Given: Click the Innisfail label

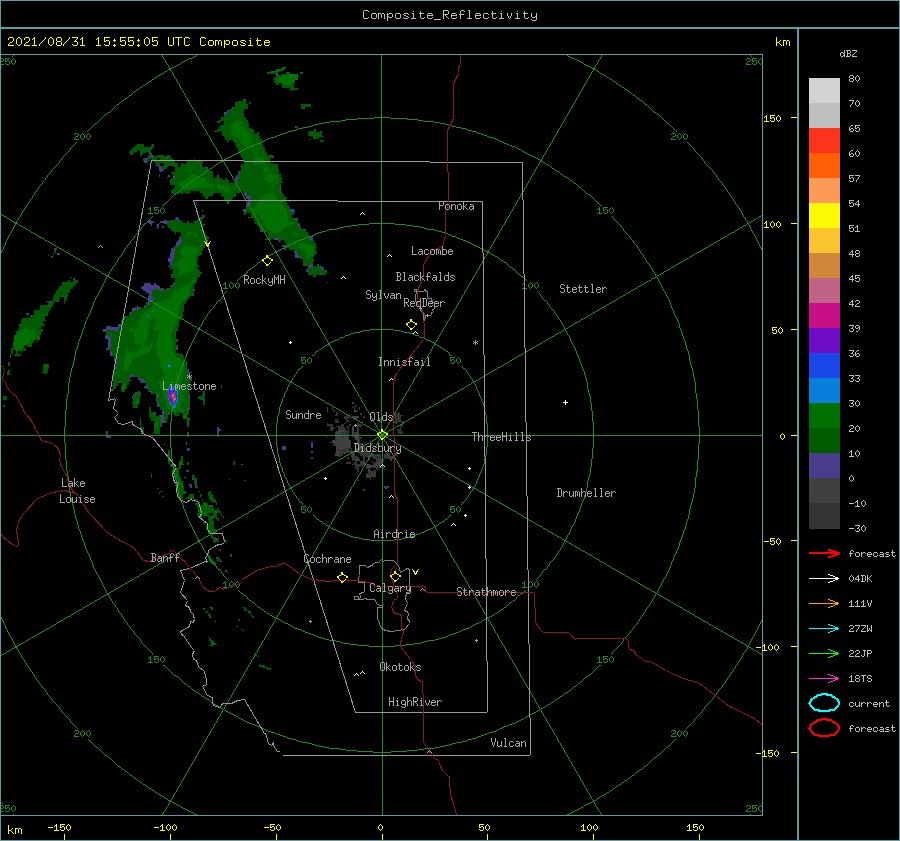Looking at the screenshot, I should coord(404,362).
